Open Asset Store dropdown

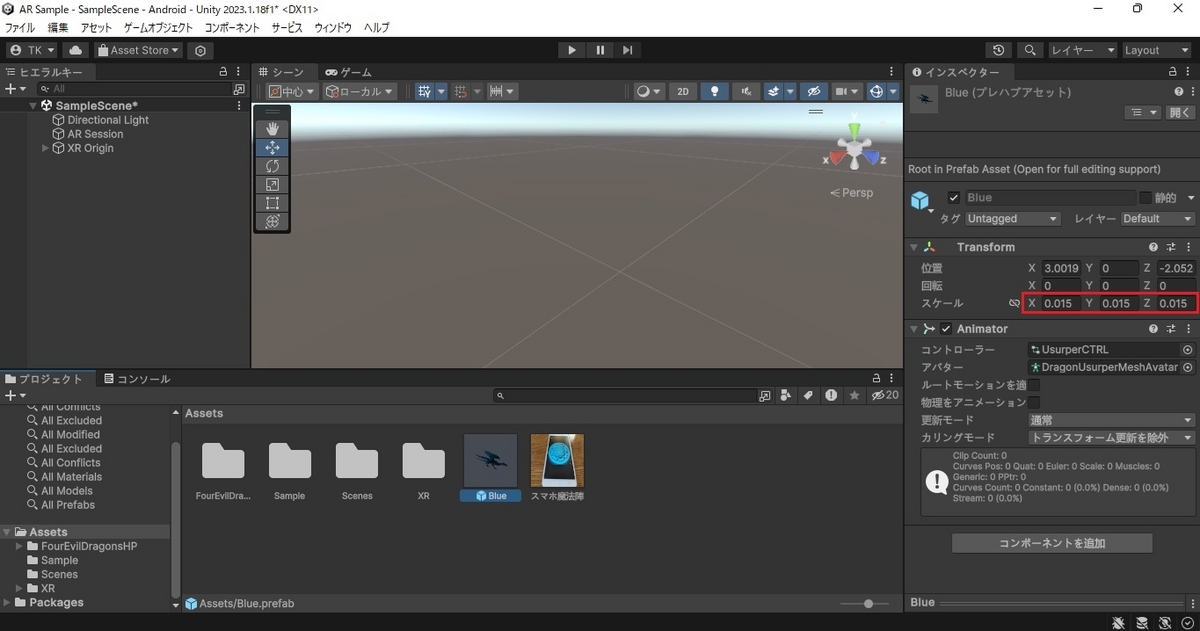point(139,50)
